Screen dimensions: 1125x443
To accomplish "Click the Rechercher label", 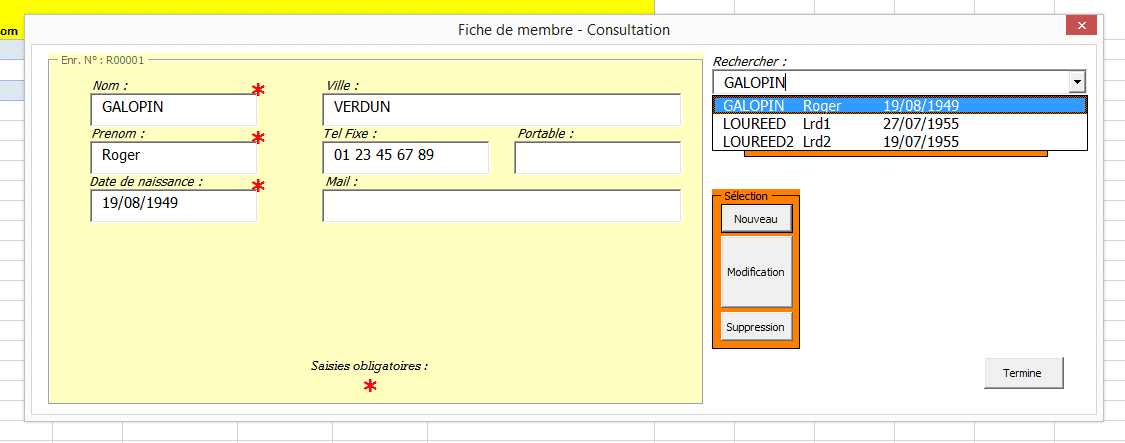I will tap(750, 62).
